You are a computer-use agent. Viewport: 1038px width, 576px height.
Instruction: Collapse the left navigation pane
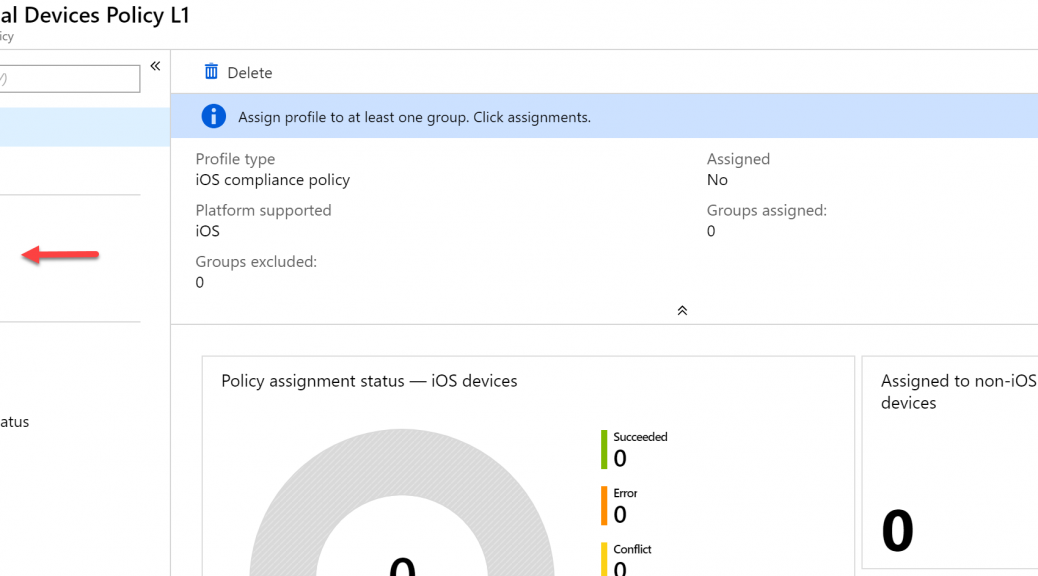[155, 66]
